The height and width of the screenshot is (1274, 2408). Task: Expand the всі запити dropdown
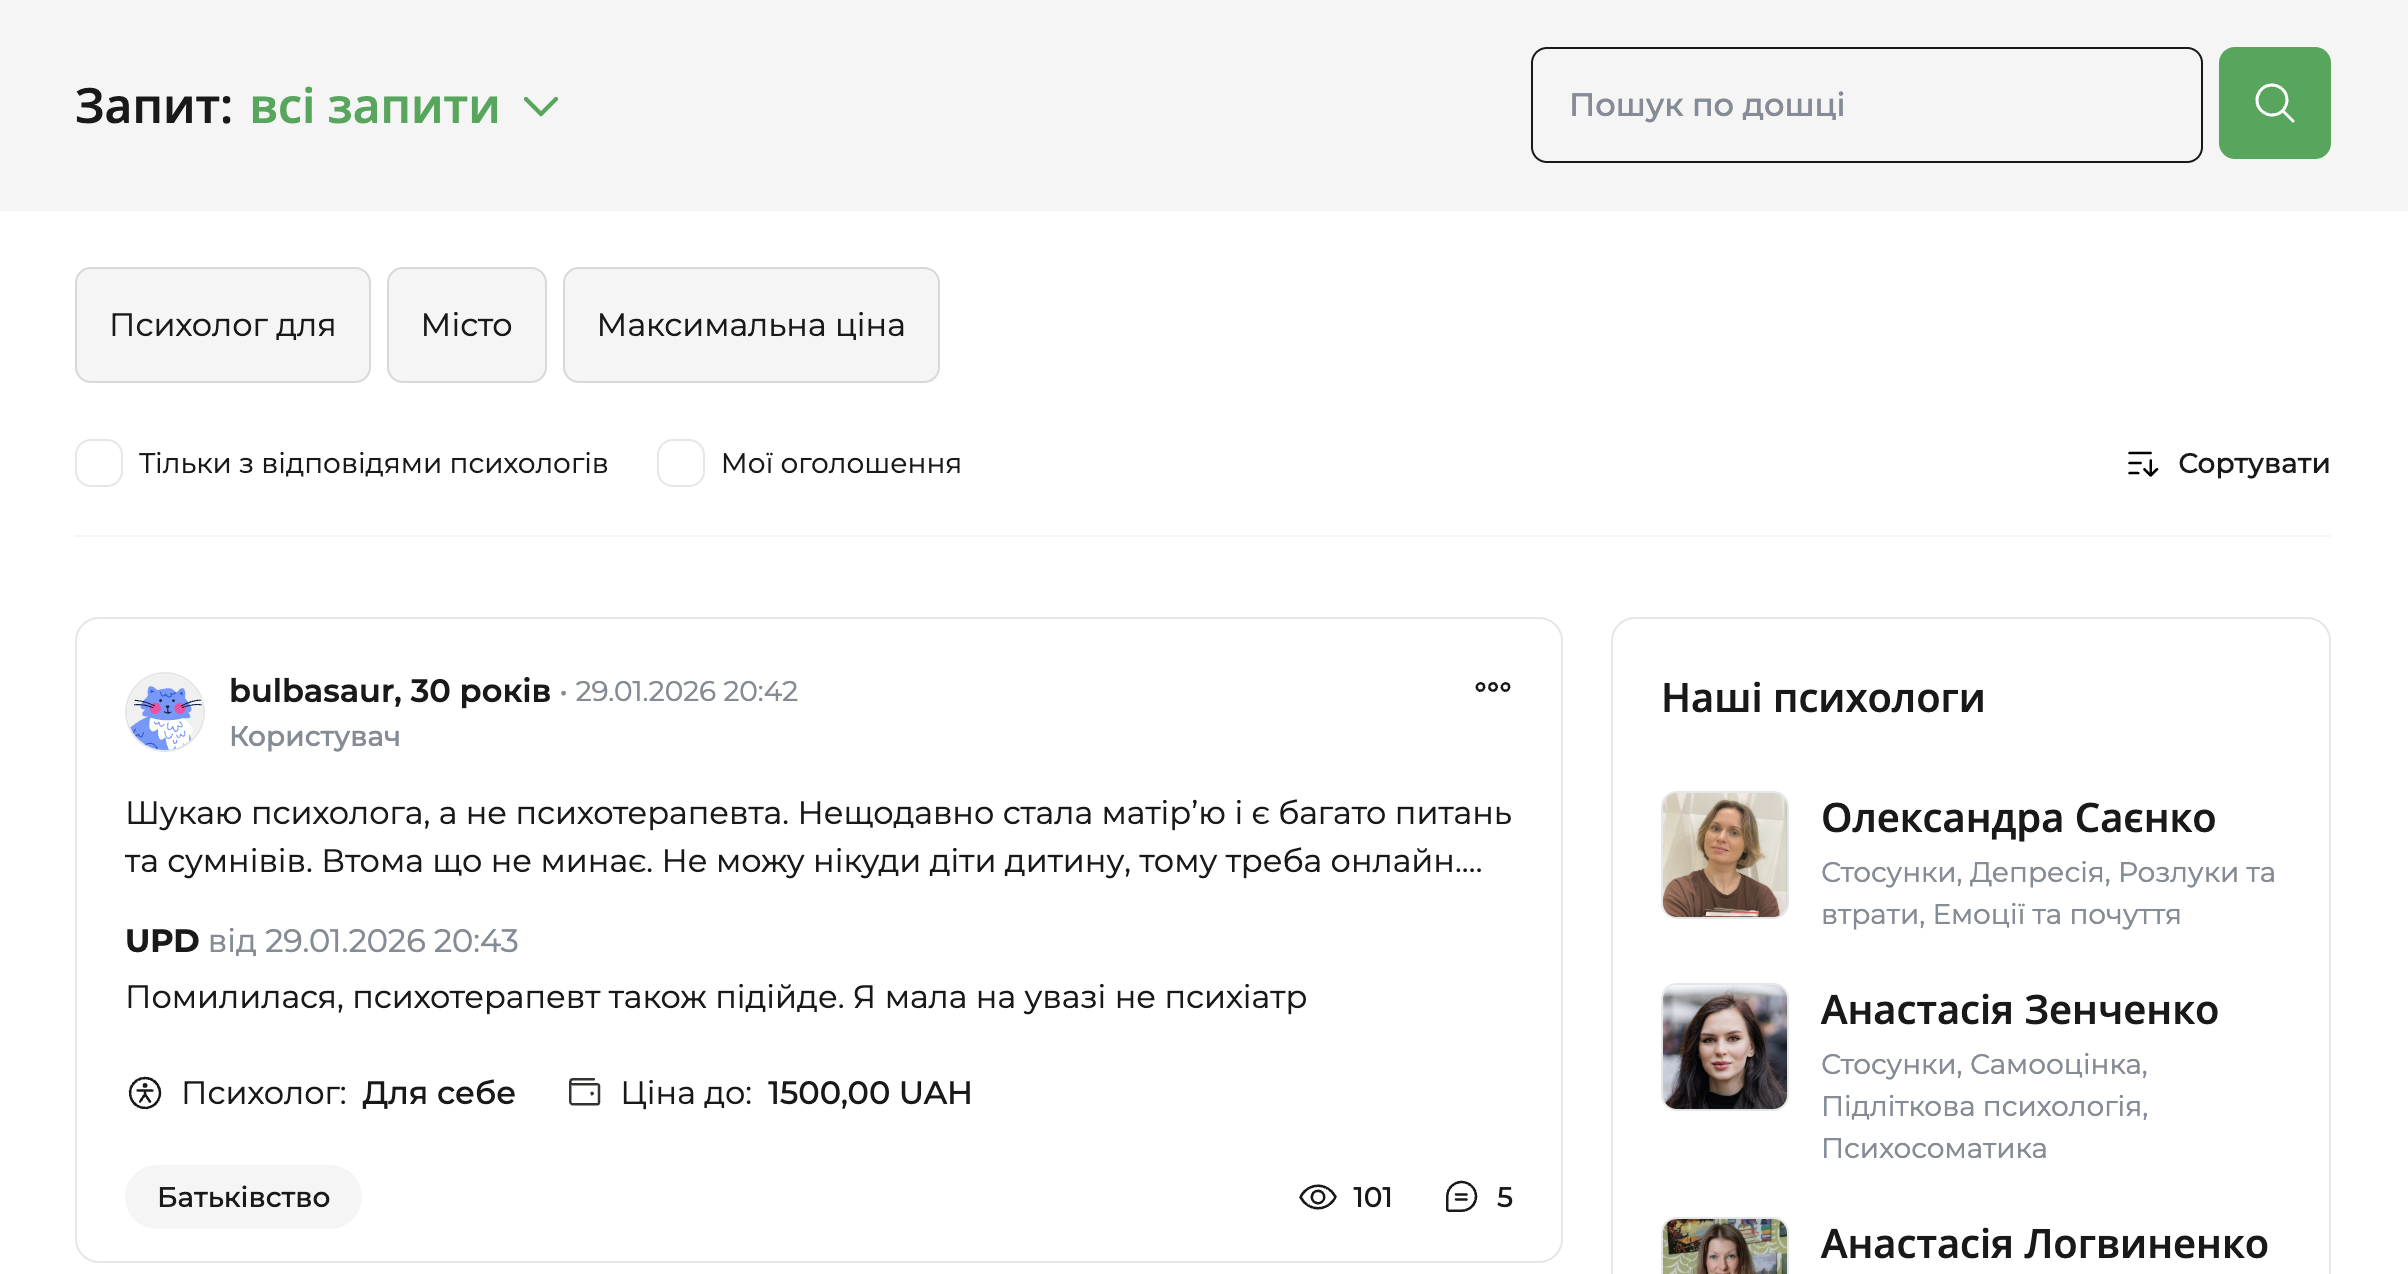pyautogui.click(x=400, y=106)
